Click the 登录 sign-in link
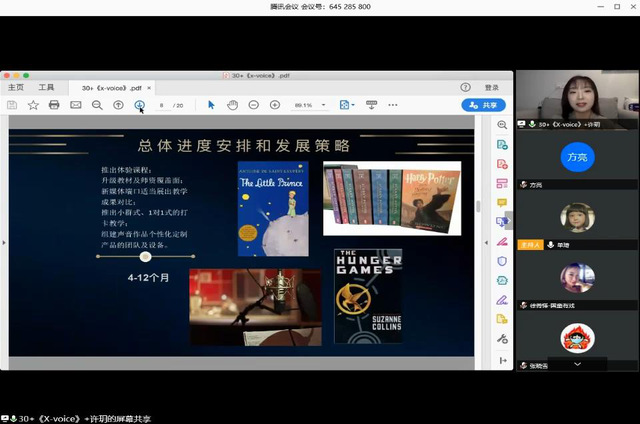This screenshot has height=424, width=640. (491, 88)
